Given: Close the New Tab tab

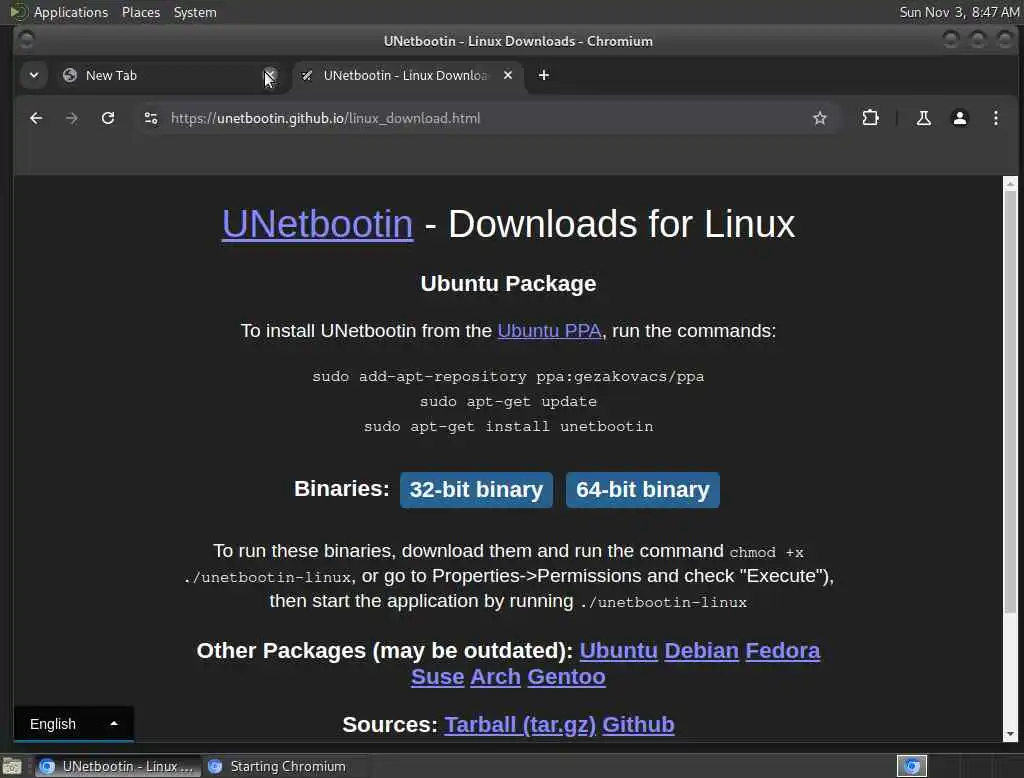Looking at the screenshot, I should coord(270,75).
